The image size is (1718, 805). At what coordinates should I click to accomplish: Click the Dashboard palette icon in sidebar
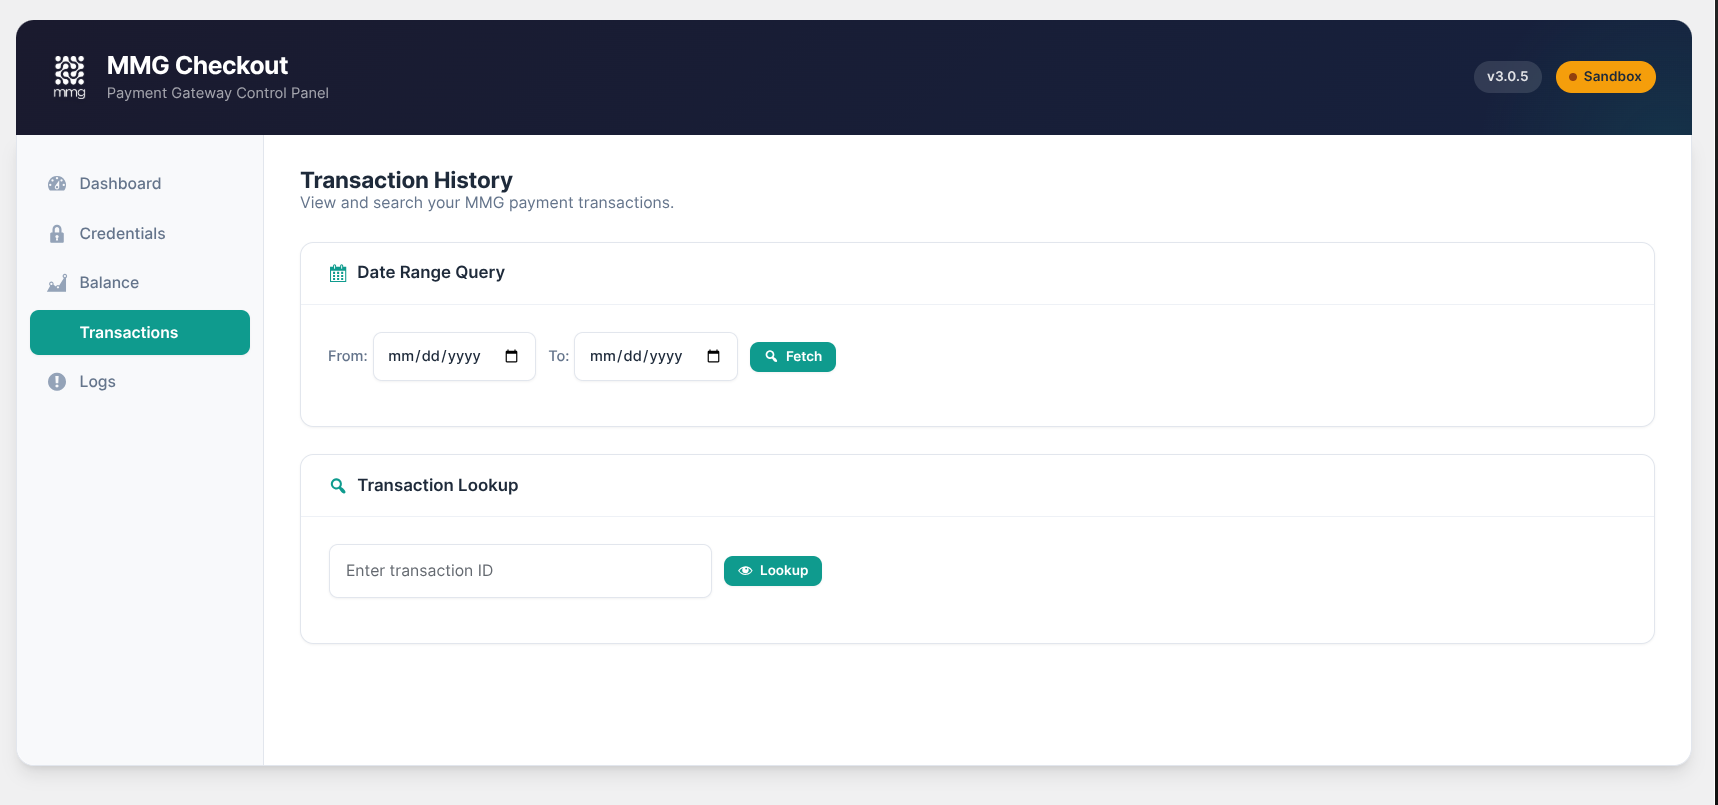[x=57, y=184]
